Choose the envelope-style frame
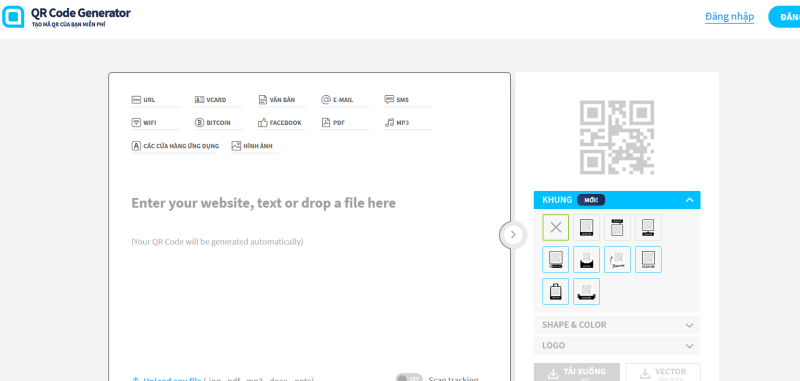 coord(586,260)
